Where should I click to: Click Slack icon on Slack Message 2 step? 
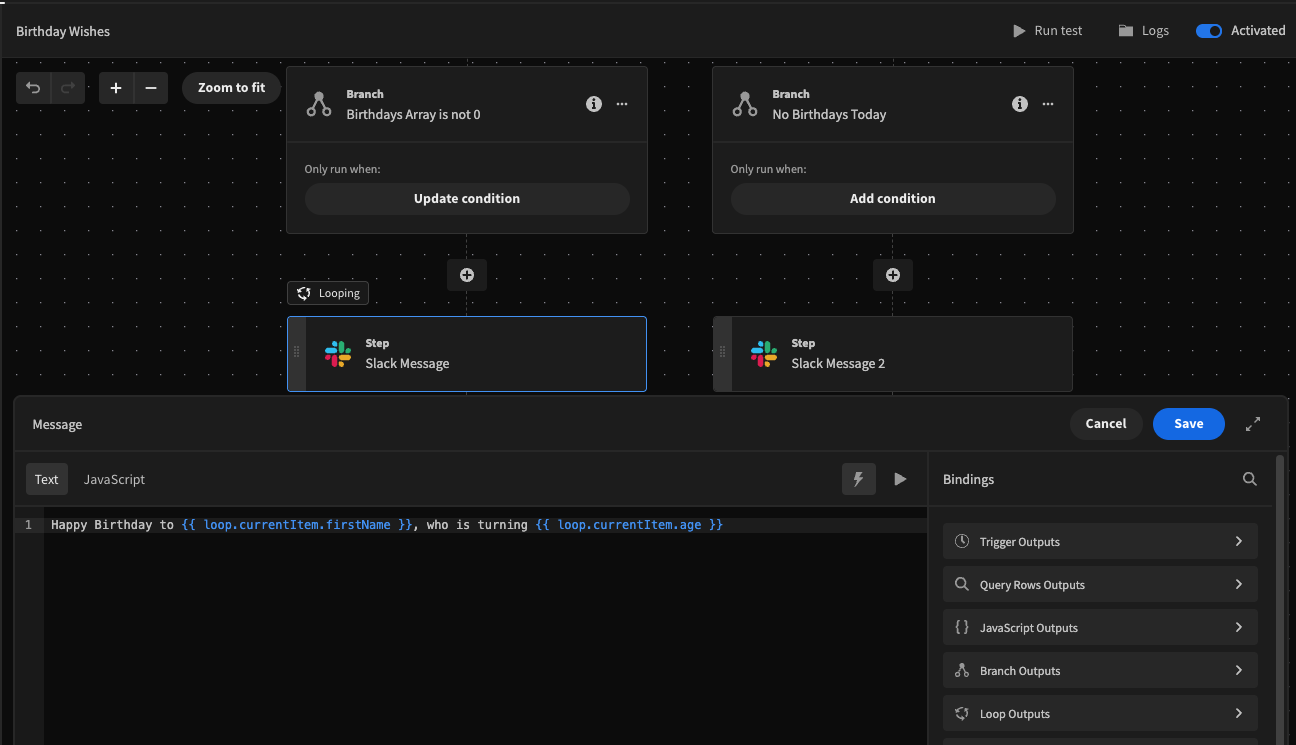tap(764, 354)
